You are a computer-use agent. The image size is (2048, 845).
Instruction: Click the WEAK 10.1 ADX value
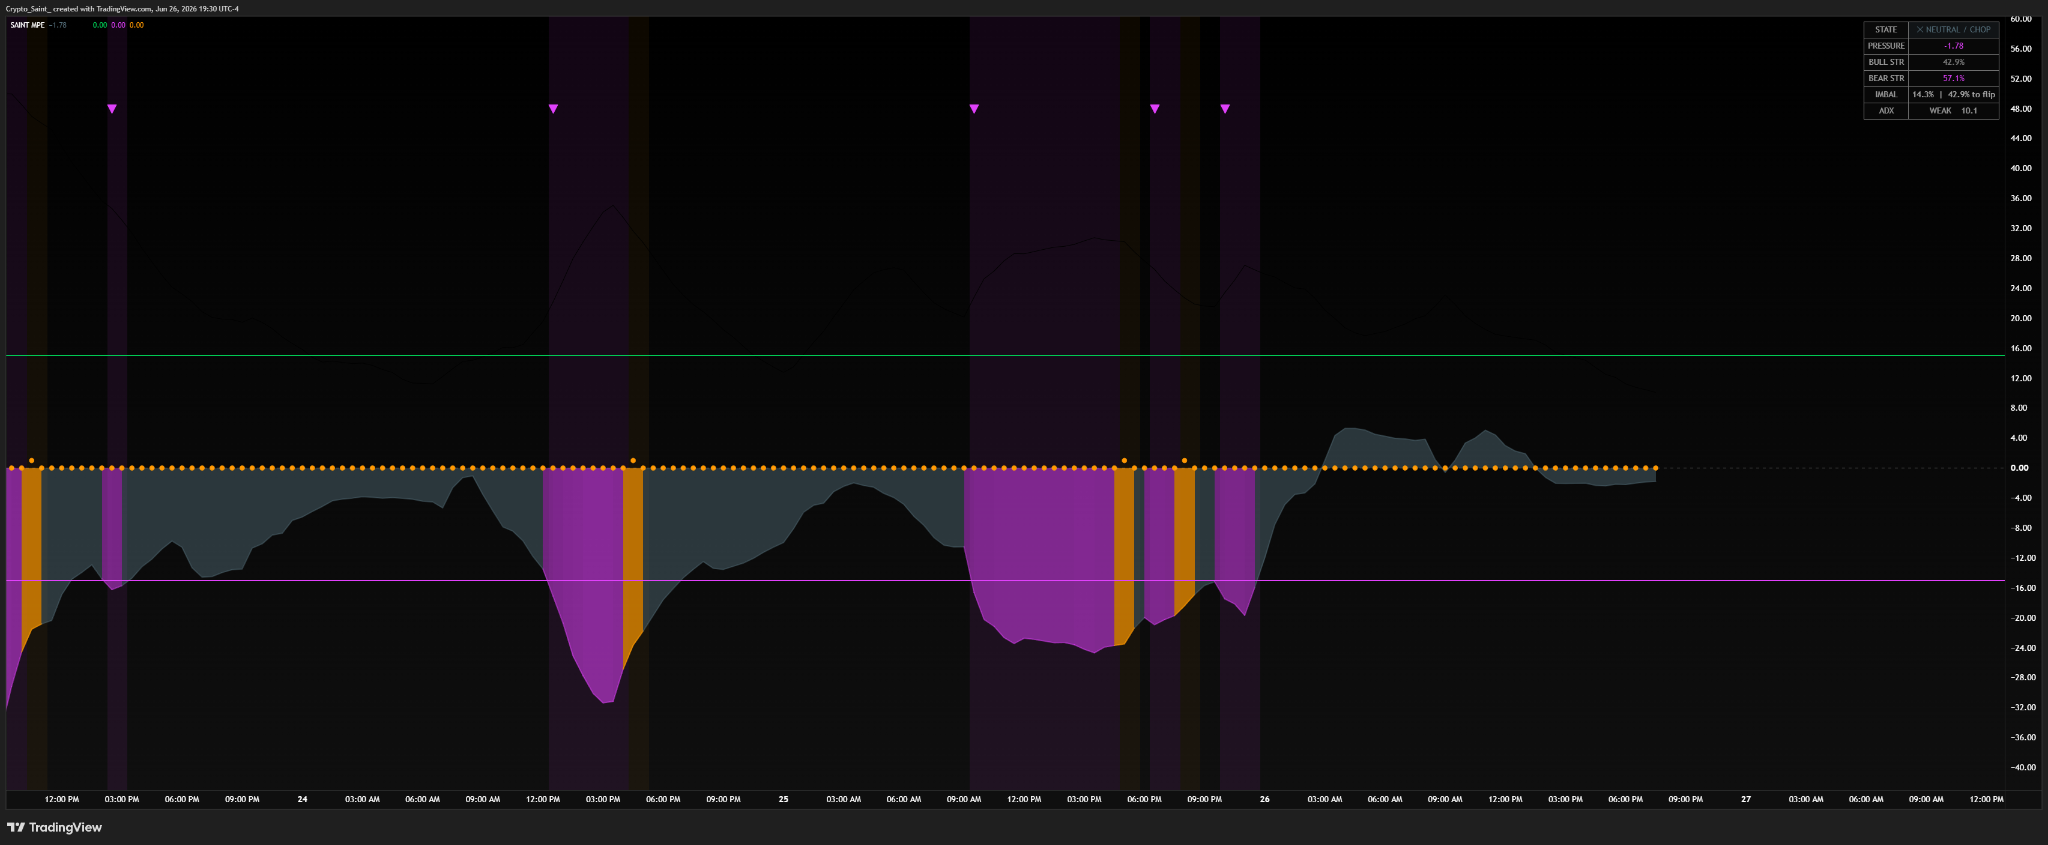pos(1954,110)
